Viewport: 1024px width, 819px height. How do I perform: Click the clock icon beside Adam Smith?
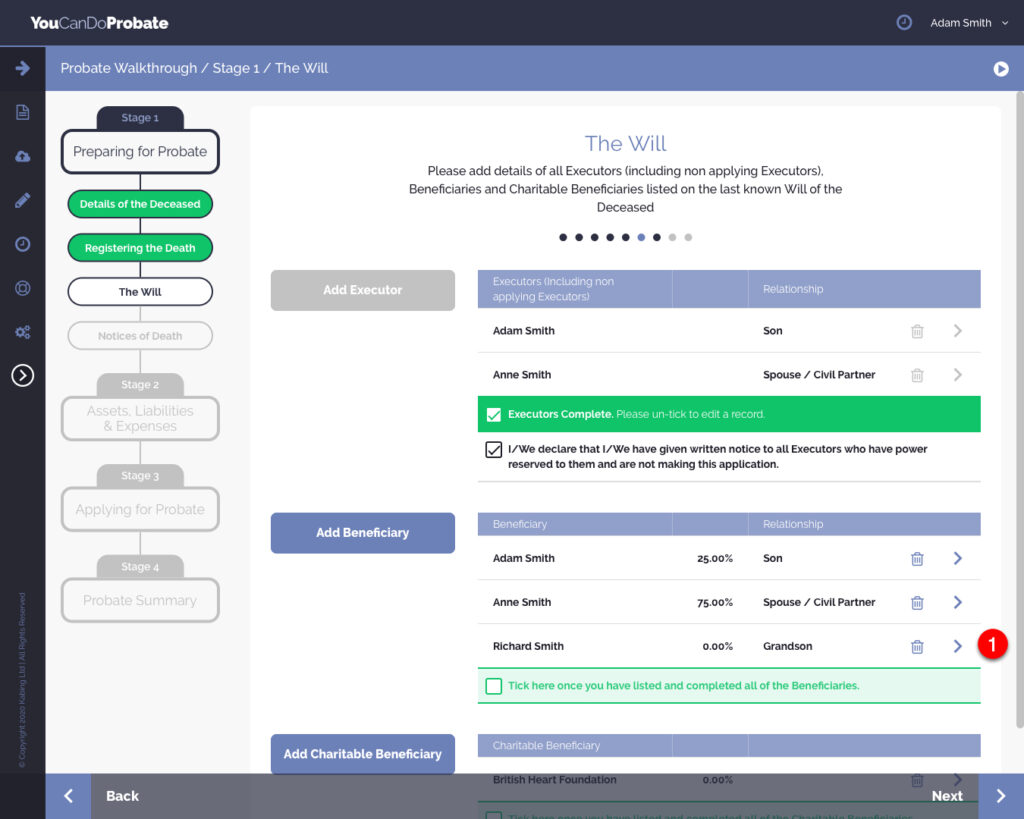coord(904,22)
